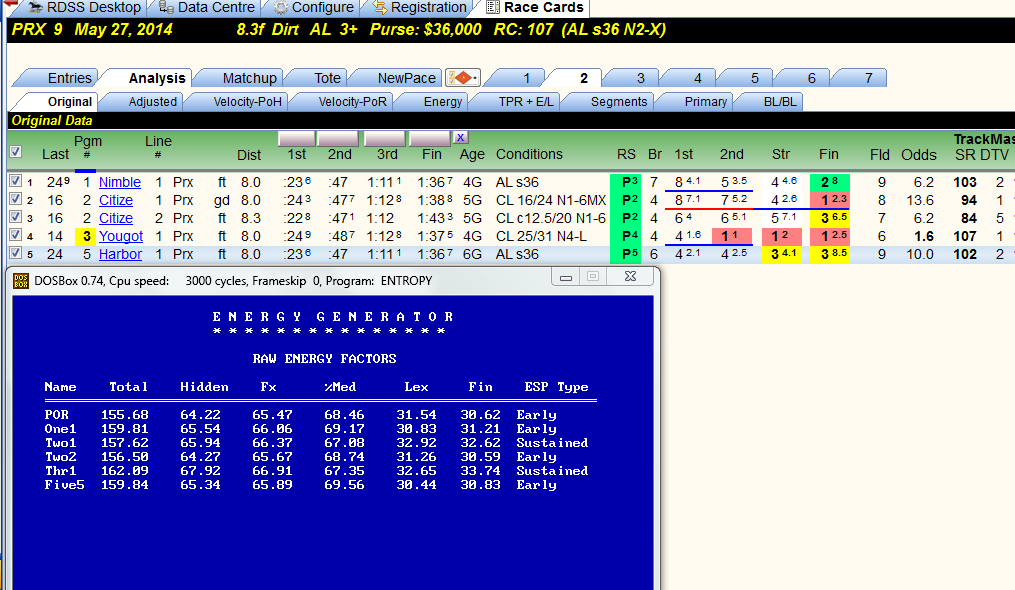The height and width of the screenshot is (590, 1015).
Task: Select race number tab 7
Action: point(860,78)
